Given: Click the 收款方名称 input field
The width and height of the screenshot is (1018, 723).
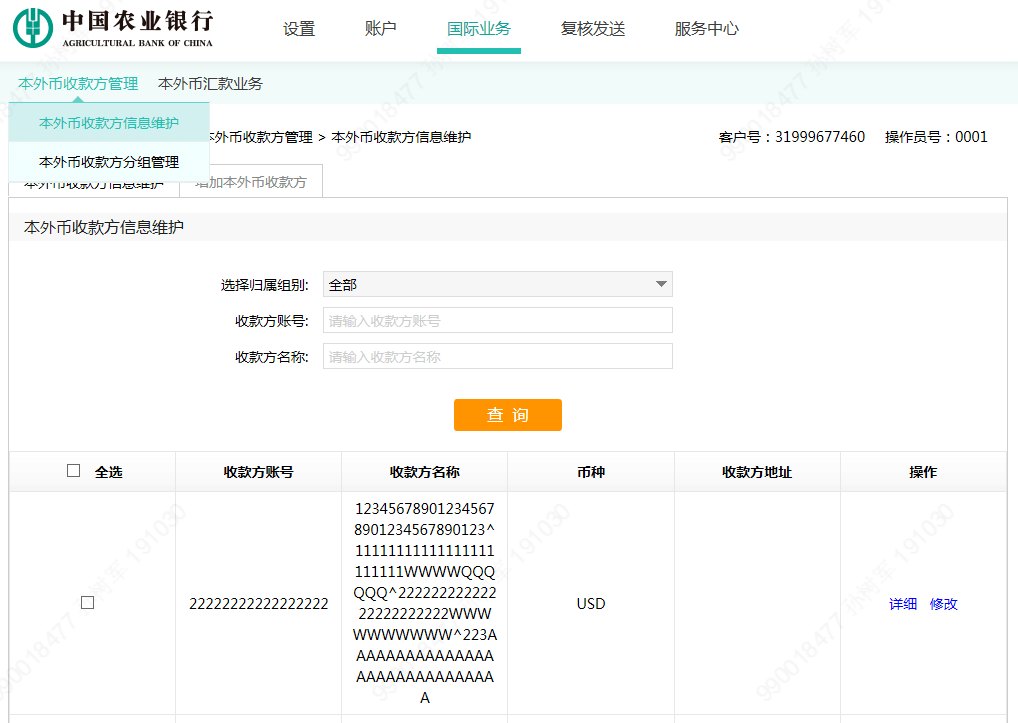Looking at the screenshot, I should (x=497, y=355).
